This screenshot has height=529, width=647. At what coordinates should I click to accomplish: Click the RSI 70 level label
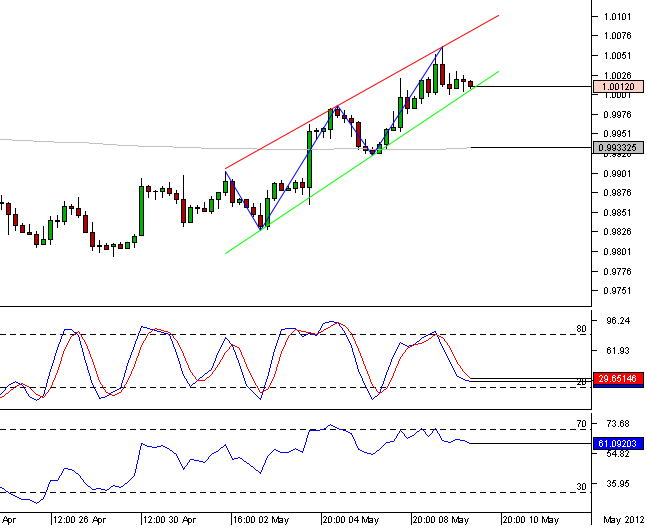[x=581, y=424]
